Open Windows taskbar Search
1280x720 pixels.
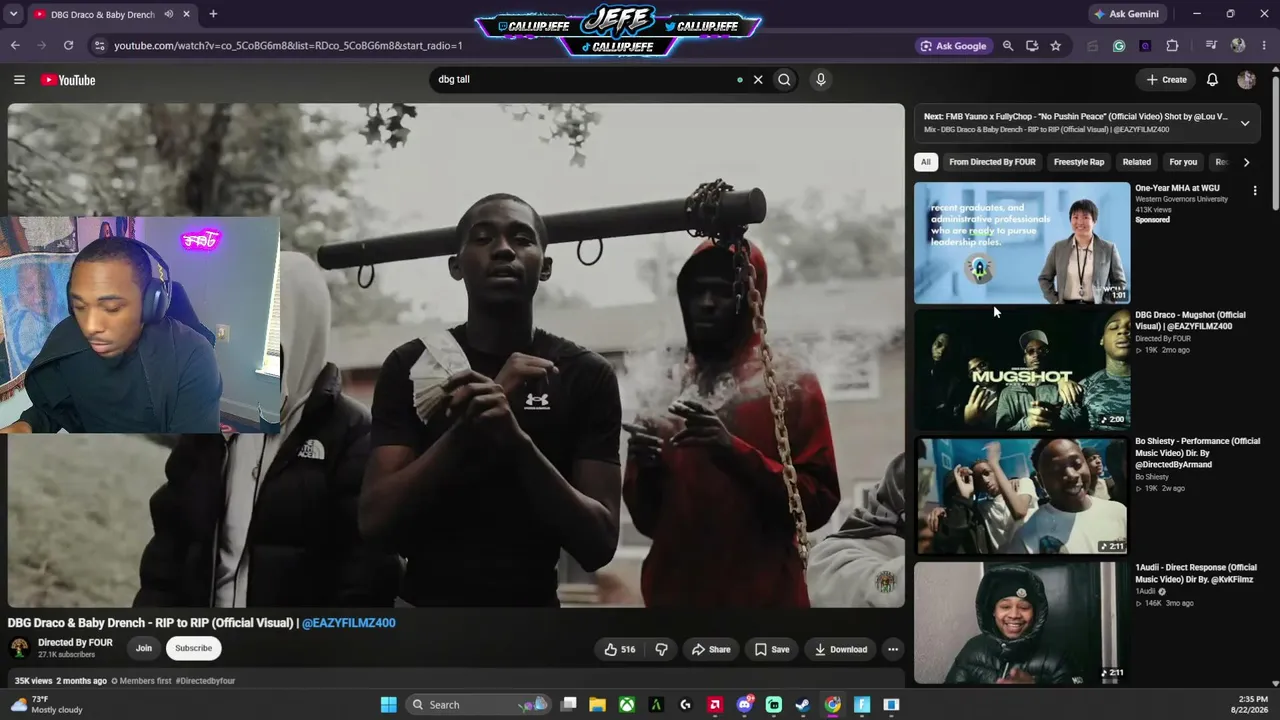(478, 705)
